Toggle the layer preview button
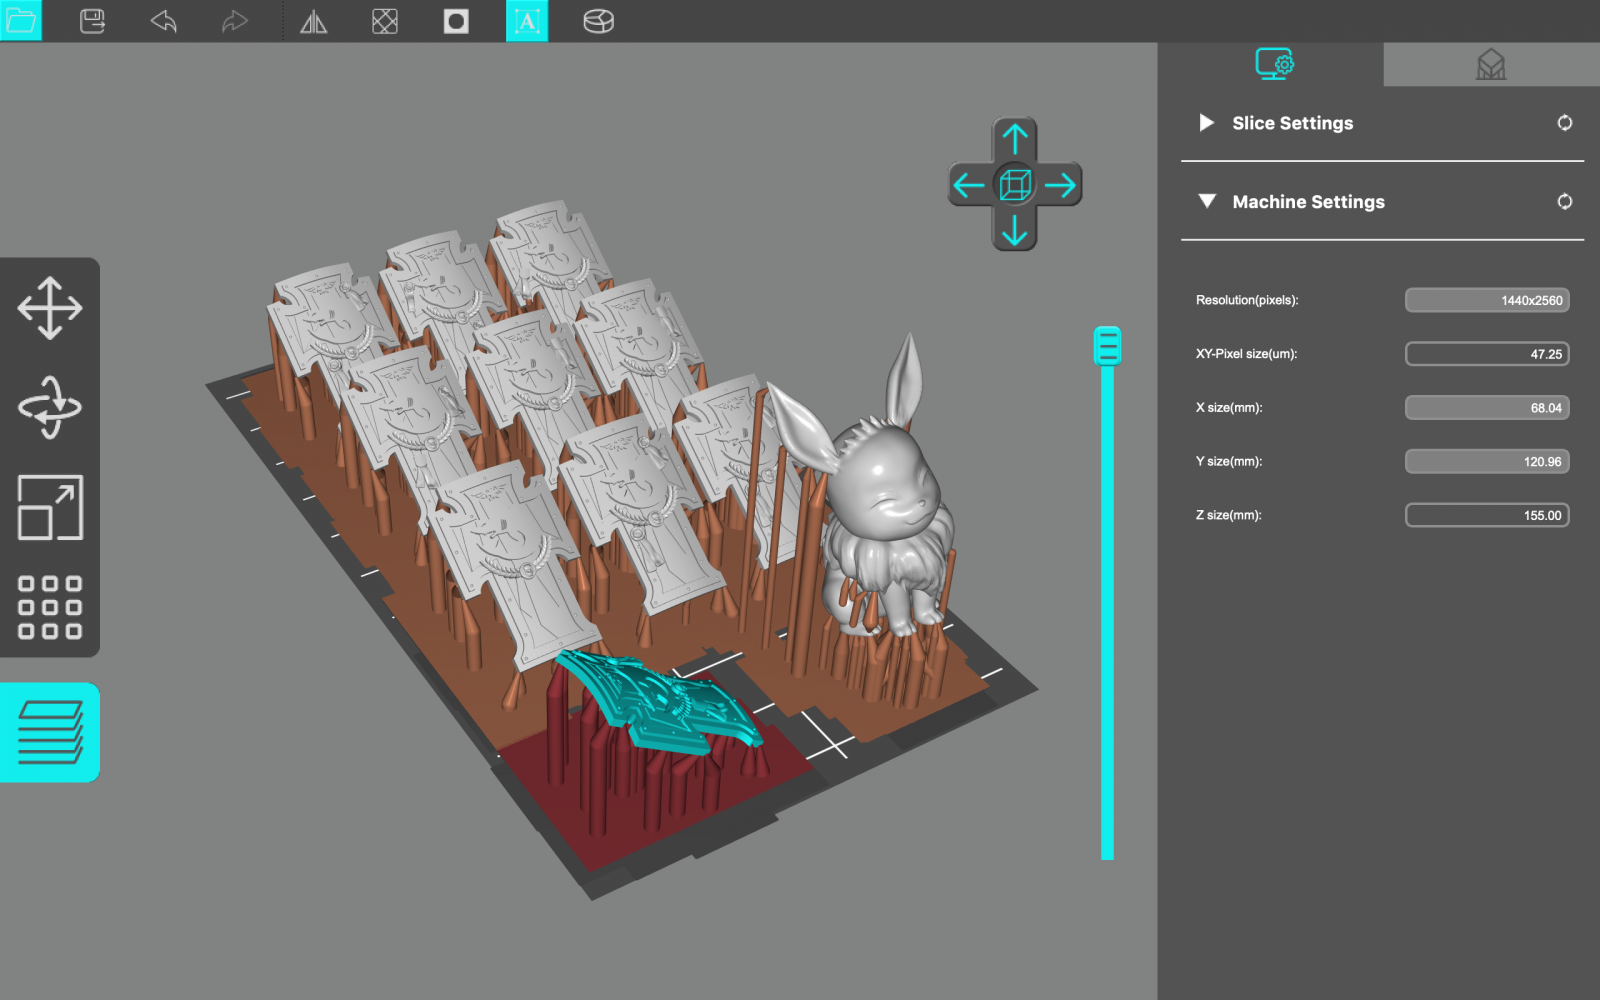The width and height of the screenshot is (1600, 1000). click(50, 732)
